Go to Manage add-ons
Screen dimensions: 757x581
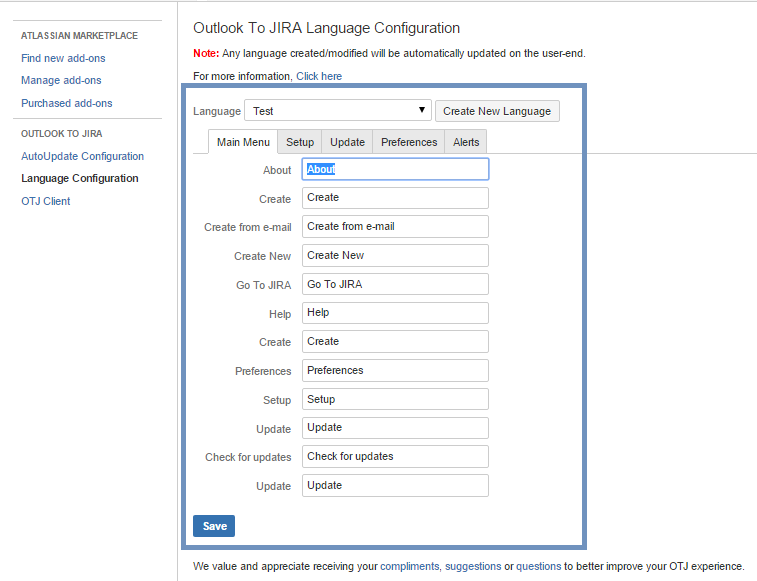61,80
